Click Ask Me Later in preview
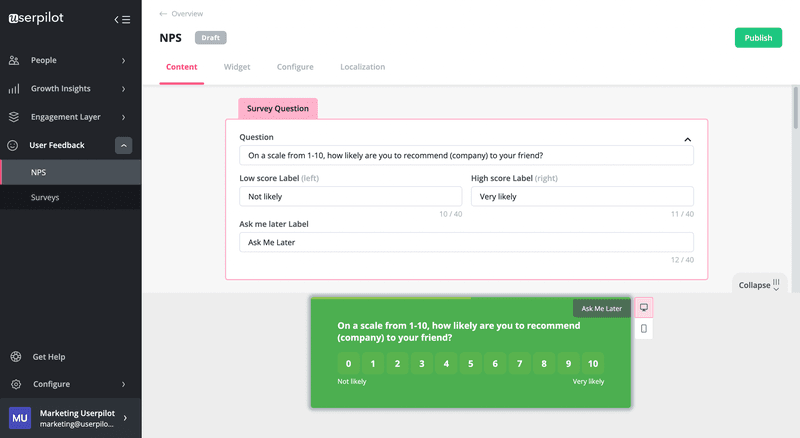 click(x=602, y=308)
